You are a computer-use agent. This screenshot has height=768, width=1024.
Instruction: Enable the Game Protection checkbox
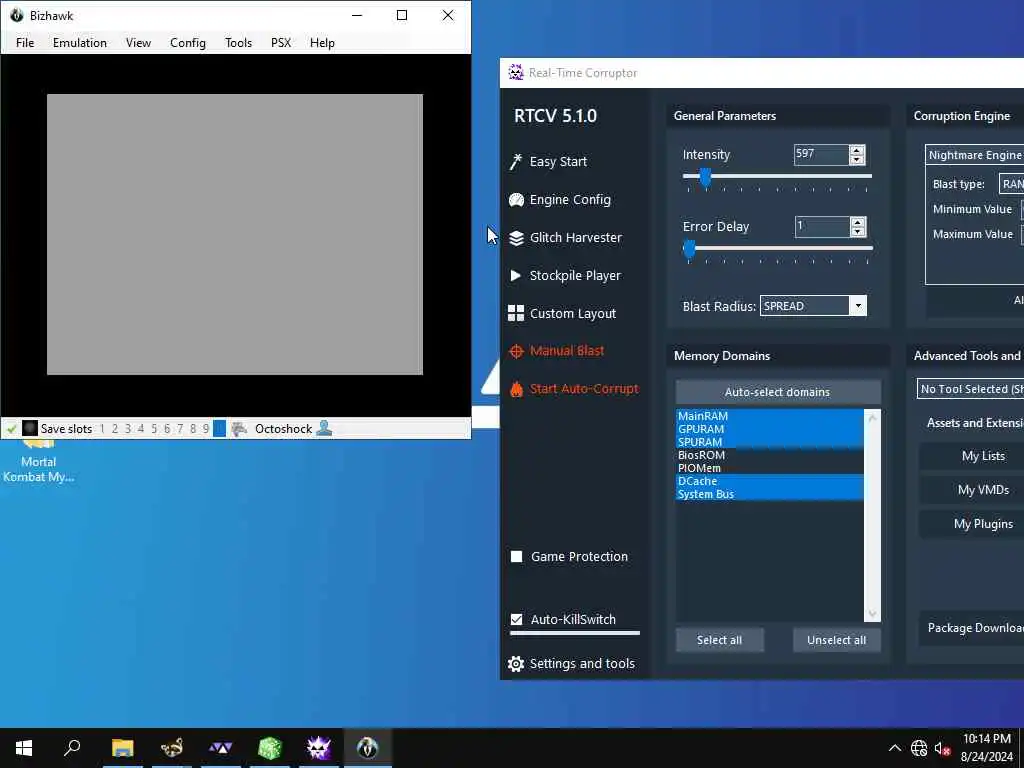click(x=517, y=557)
